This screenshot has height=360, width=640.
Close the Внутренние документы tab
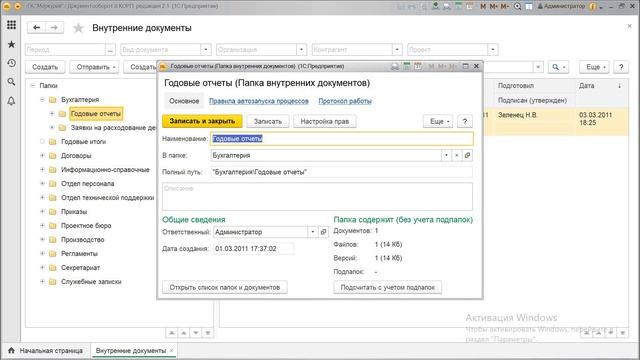point(171,350)
